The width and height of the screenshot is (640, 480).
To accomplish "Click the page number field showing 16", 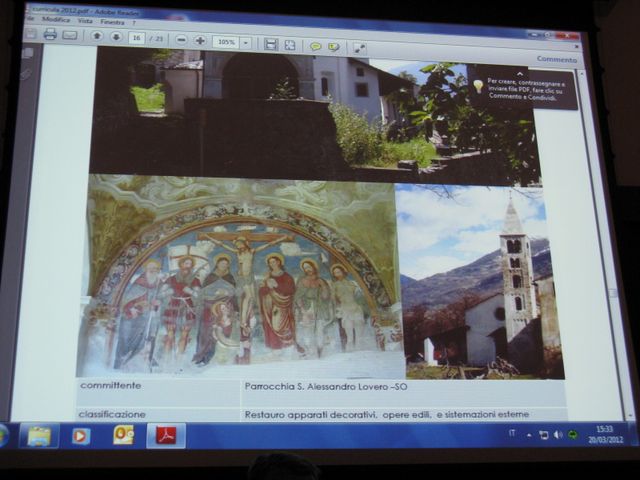I will (137, 38).
